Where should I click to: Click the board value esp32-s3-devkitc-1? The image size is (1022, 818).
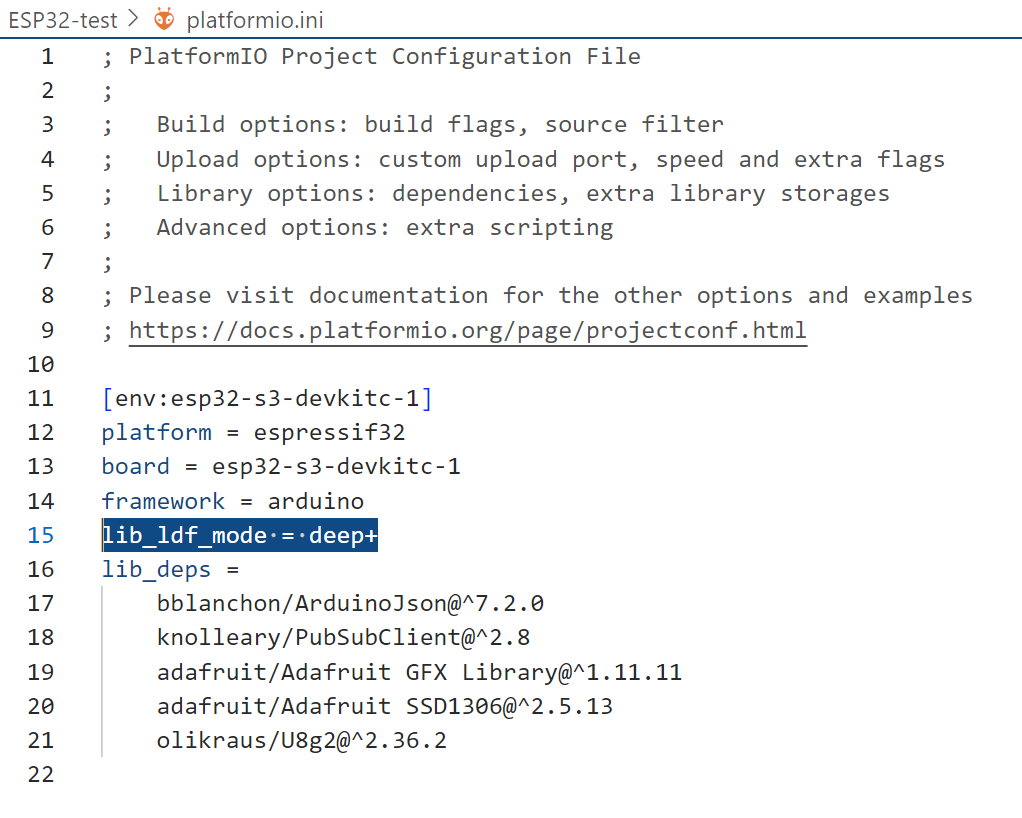pyautogui.click(x=336, y=467)
